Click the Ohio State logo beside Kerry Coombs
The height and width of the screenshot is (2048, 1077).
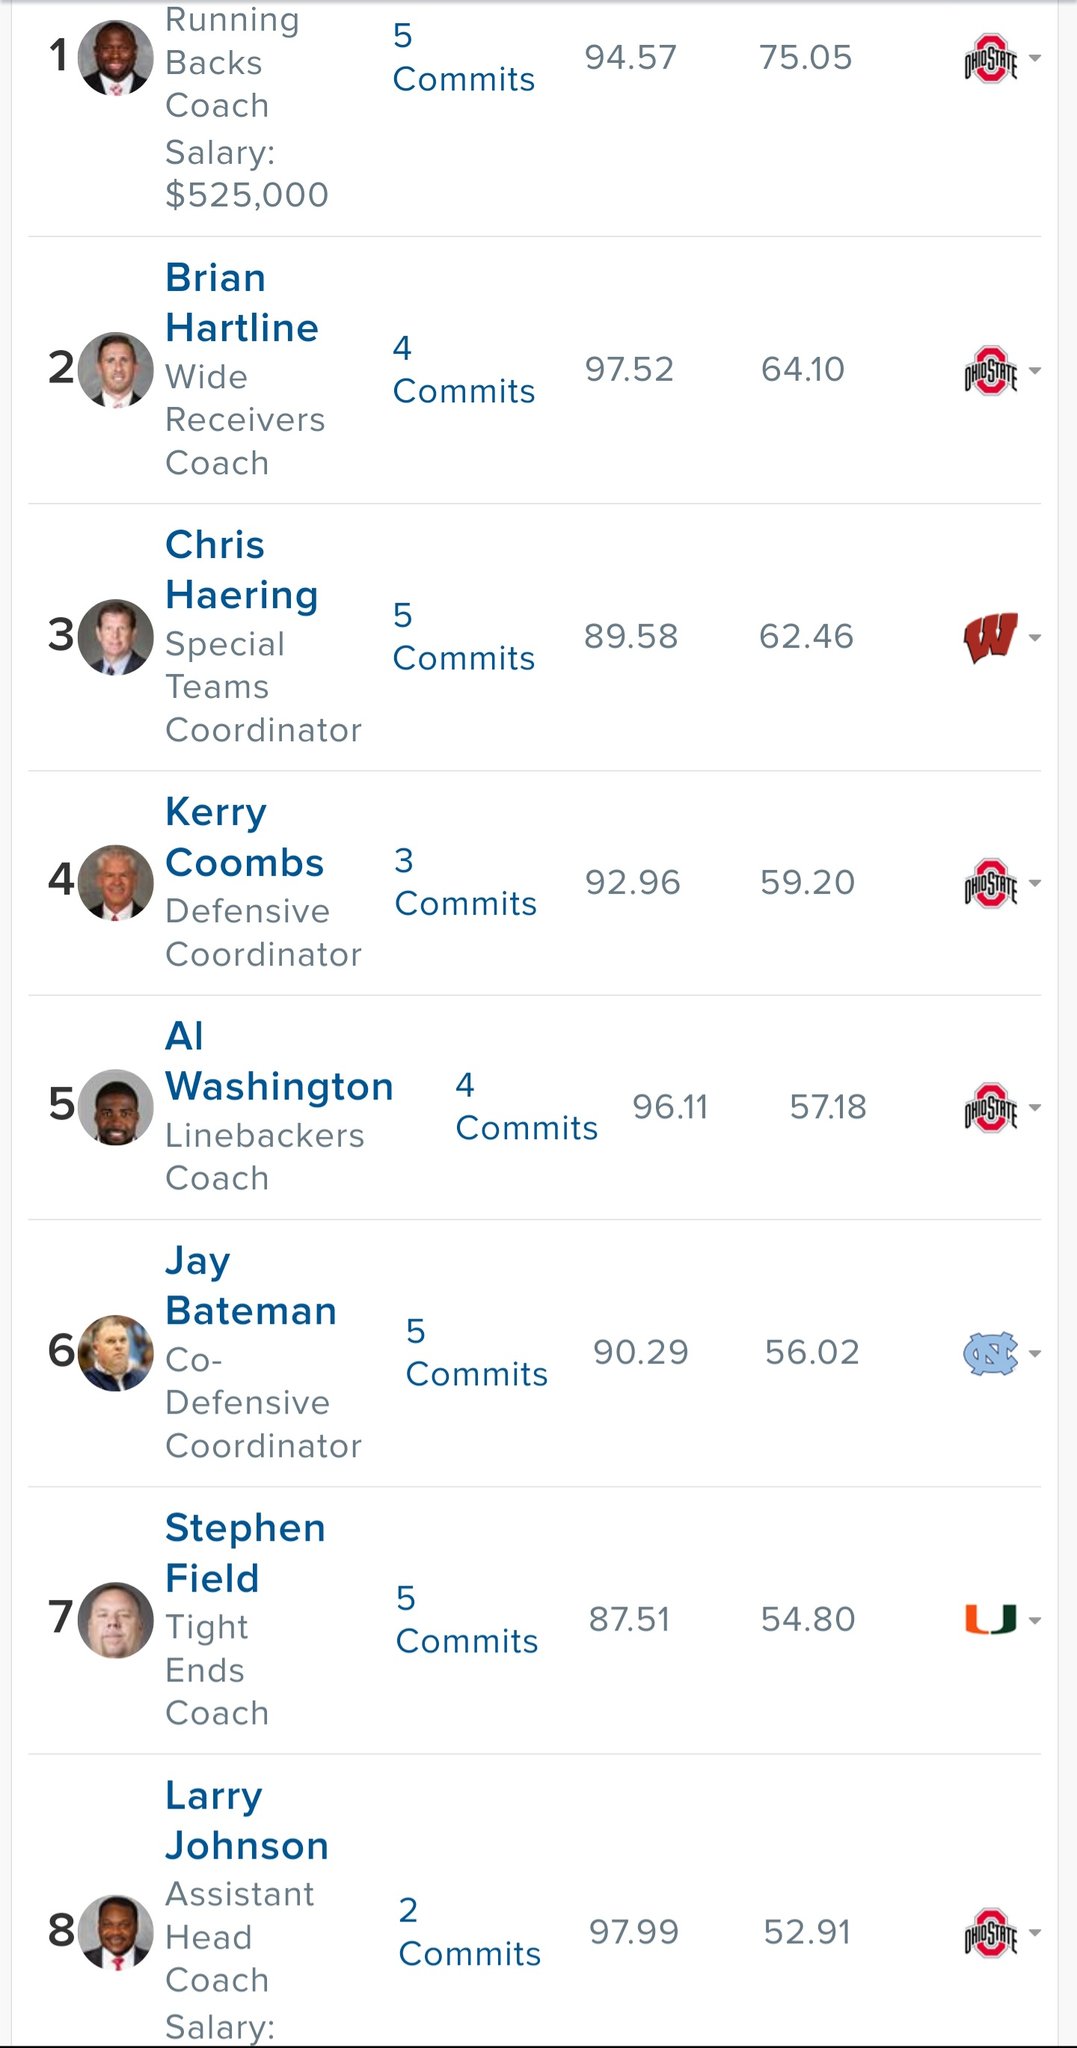coord(990,883)
